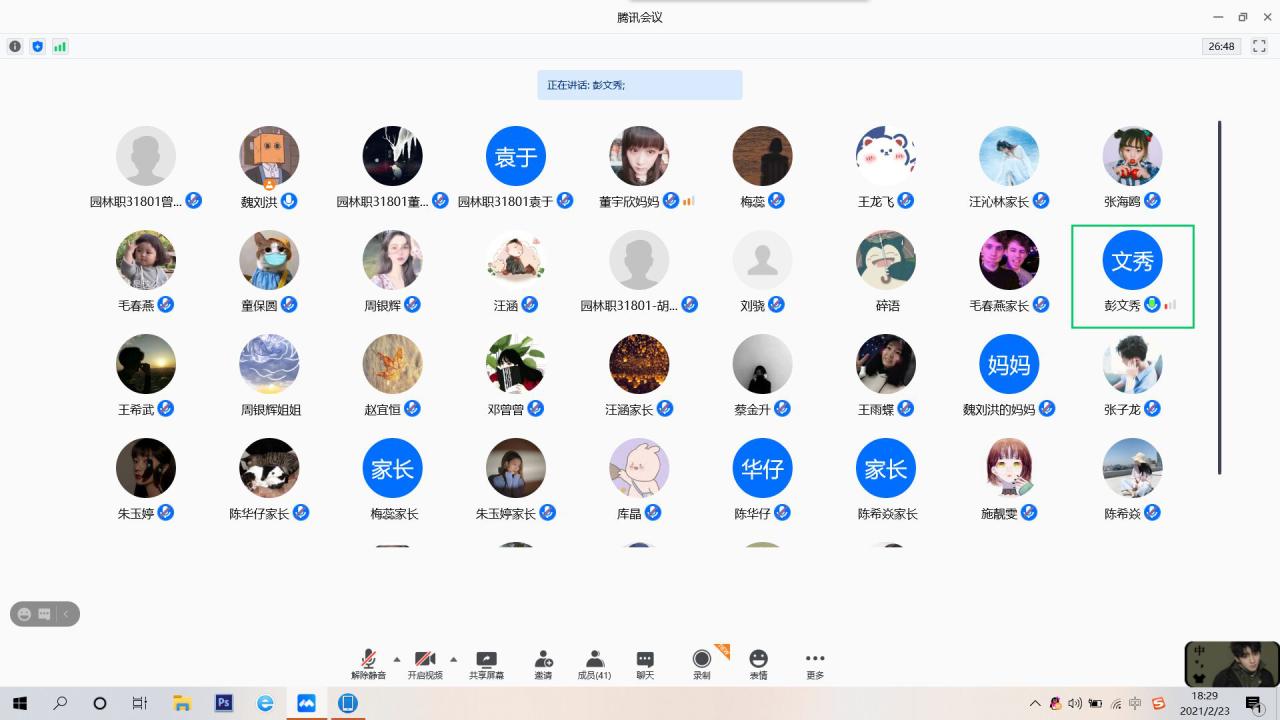Expand video options arrow beside 开启视频

point(453,659)
